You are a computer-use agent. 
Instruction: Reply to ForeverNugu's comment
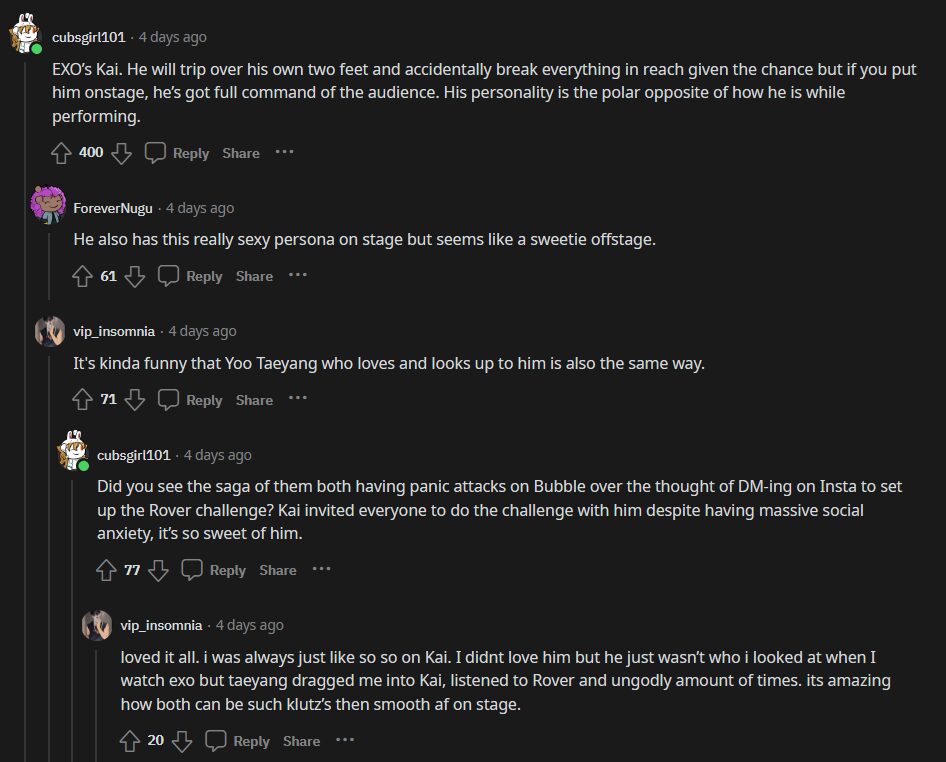pyautogui.click(x=192, y=276)
